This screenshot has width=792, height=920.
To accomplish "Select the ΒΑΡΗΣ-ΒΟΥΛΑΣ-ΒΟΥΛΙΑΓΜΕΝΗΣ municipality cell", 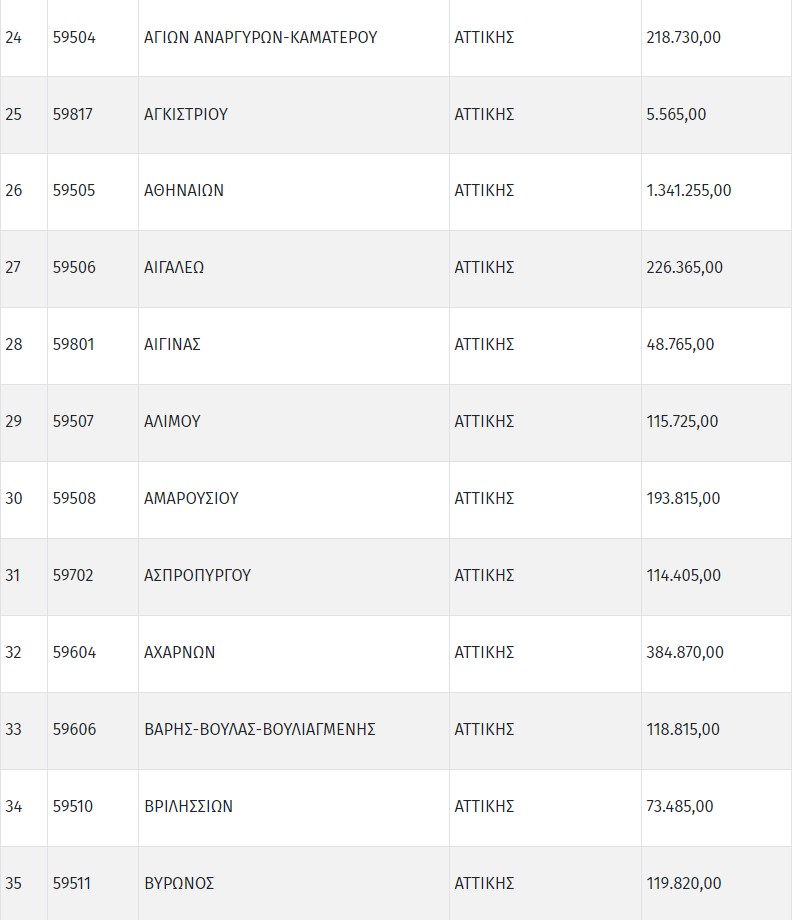I will [x=260, y=729].
